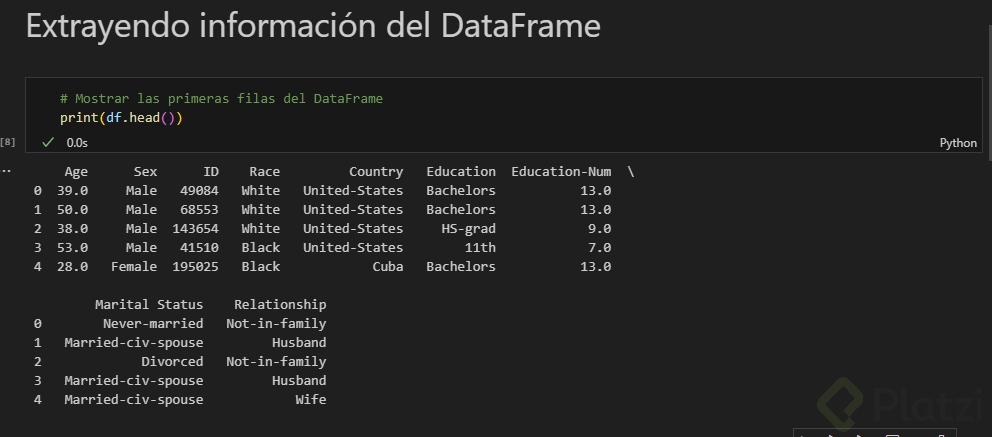The image size is (992, 437).
Task: Click the [8] execution count label
Action: pos(9,143)
